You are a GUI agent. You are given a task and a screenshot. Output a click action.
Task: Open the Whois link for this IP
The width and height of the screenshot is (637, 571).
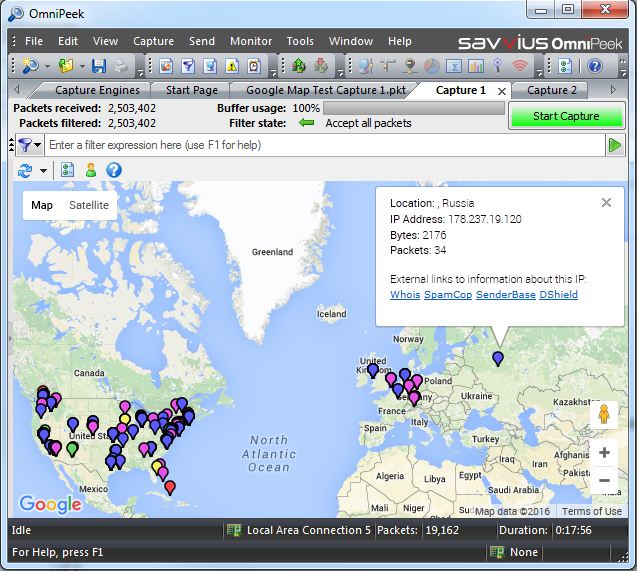point(405,295)
